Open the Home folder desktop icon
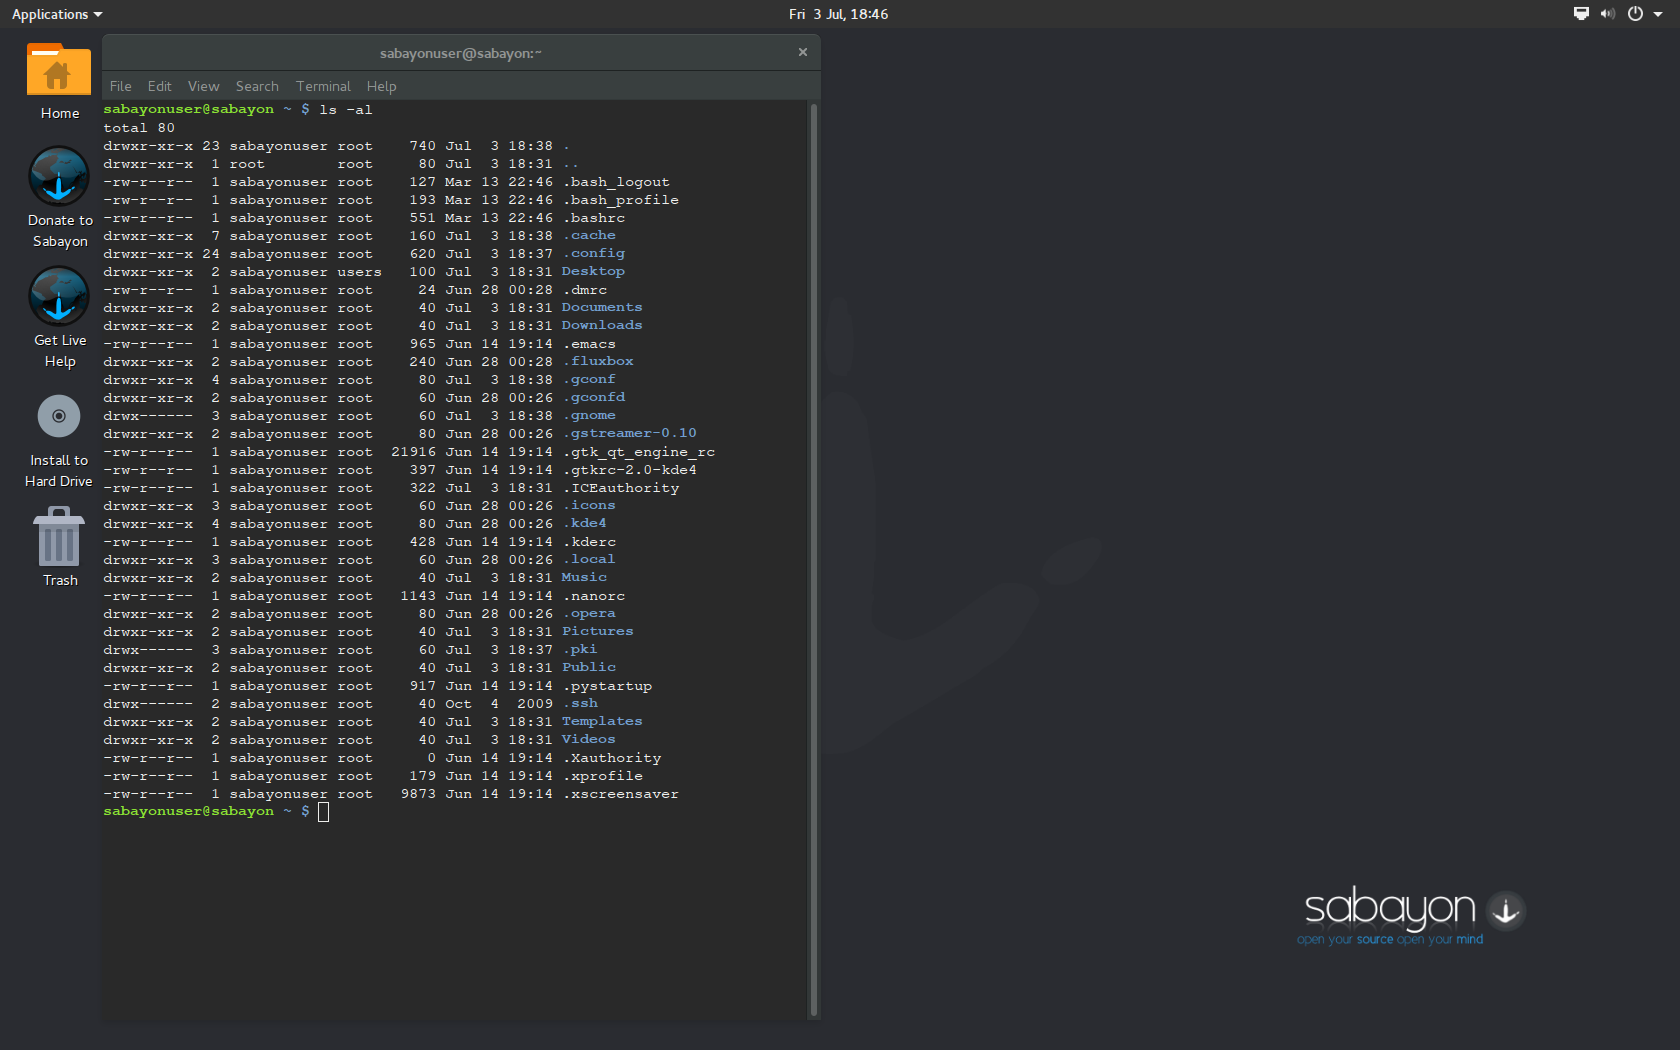1680x1050 pixels. click(59, 82)
